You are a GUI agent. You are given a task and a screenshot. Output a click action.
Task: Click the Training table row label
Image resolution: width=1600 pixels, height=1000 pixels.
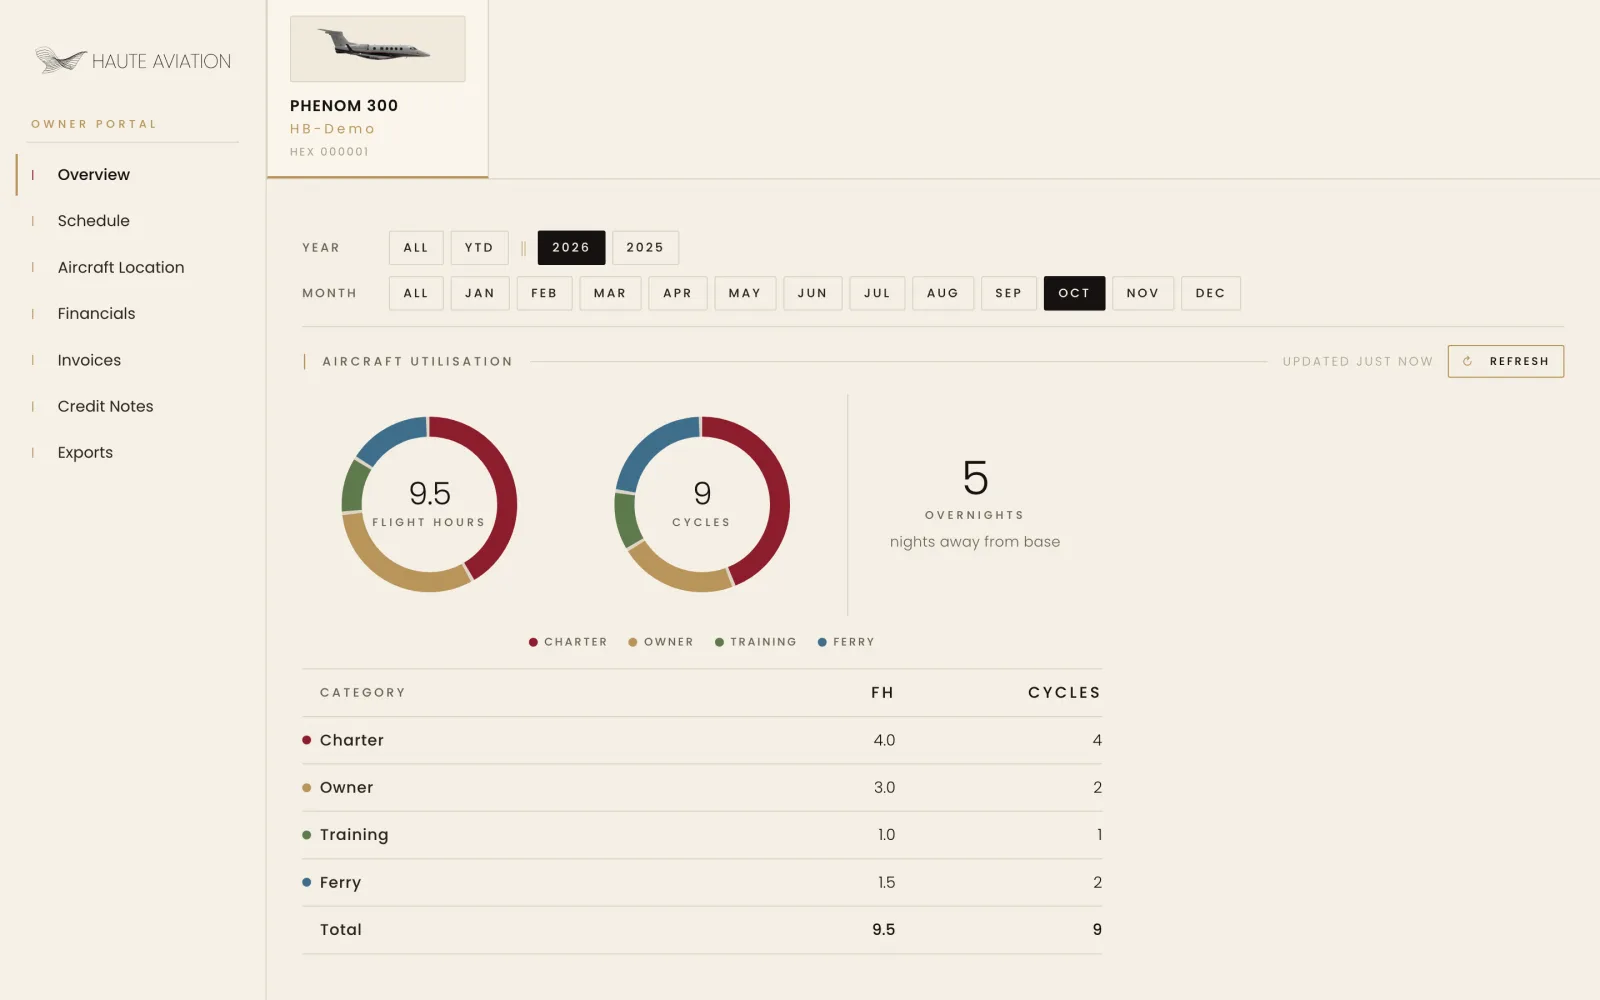354,835
